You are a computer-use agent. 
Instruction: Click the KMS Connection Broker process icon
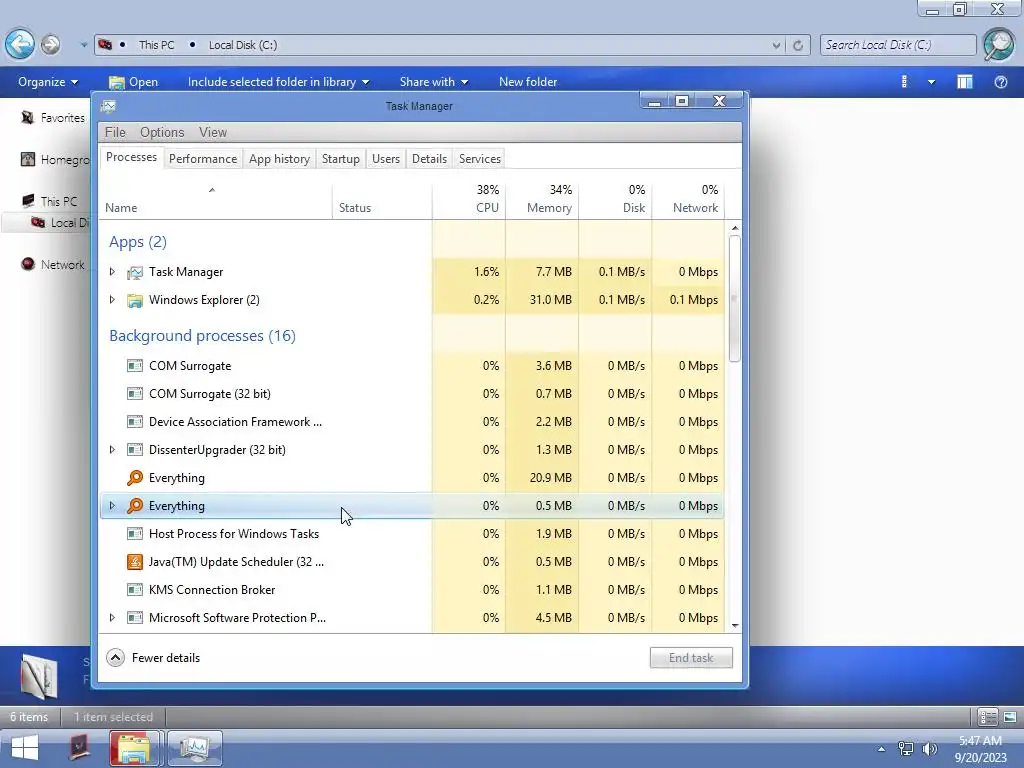pos(135,590)
